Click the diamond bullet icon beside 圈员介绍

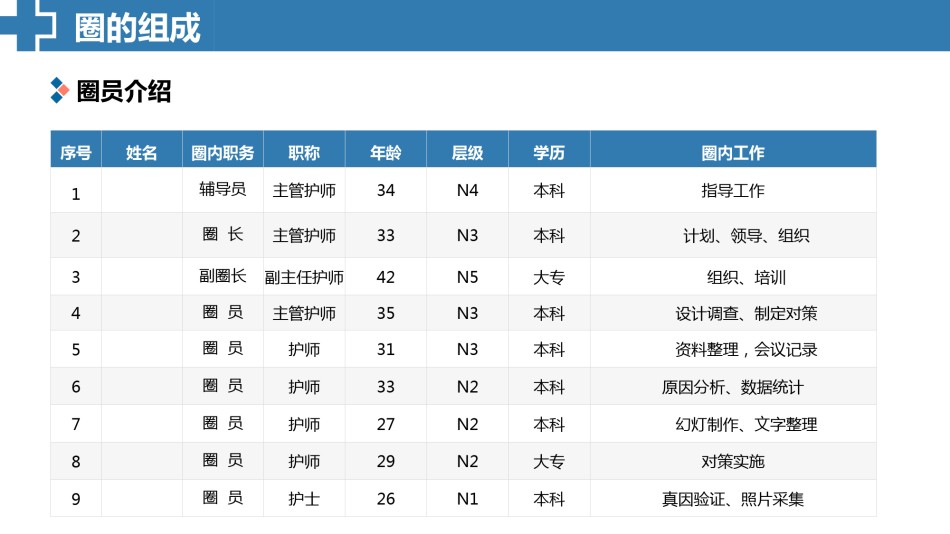point(60,91)
